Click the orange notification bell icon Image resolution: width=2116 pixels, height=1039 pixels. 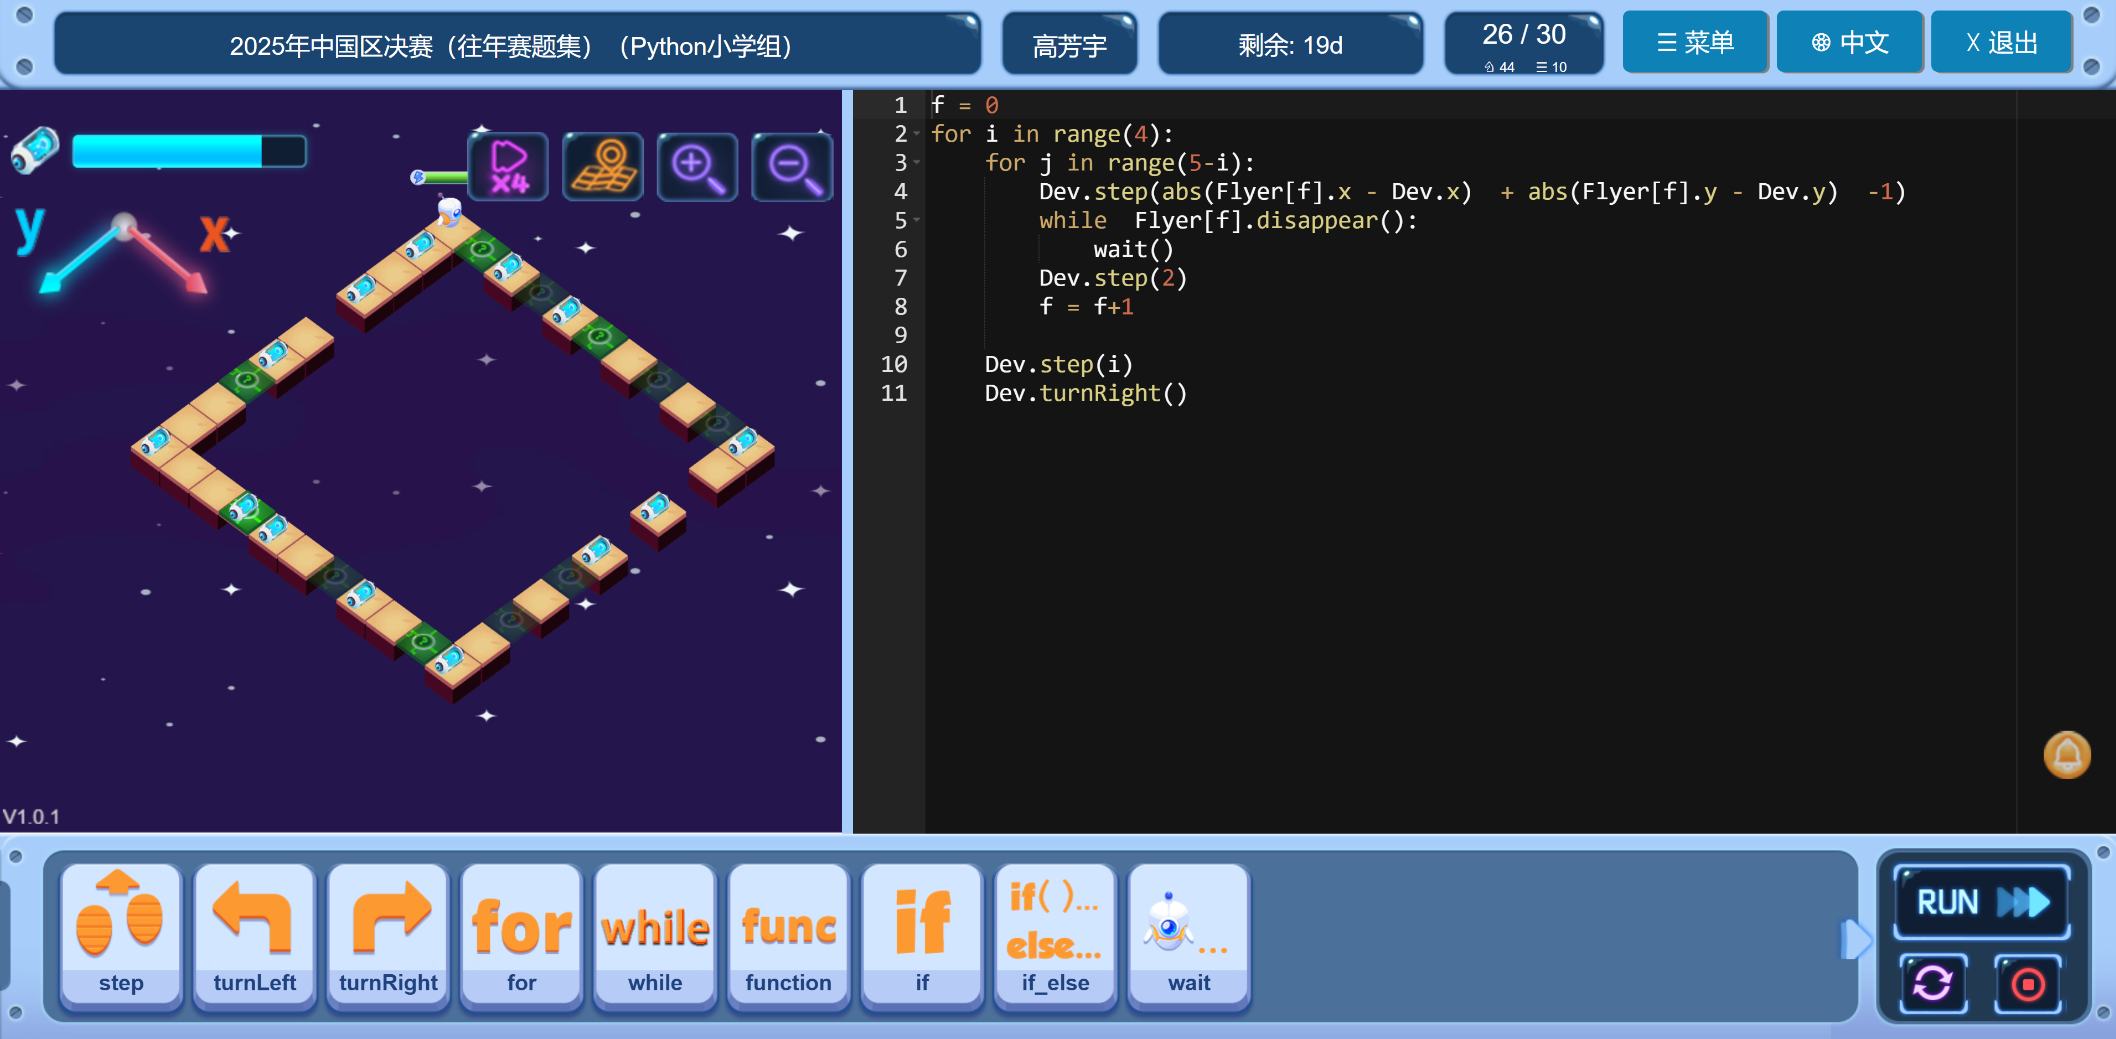click(2066, 755)
